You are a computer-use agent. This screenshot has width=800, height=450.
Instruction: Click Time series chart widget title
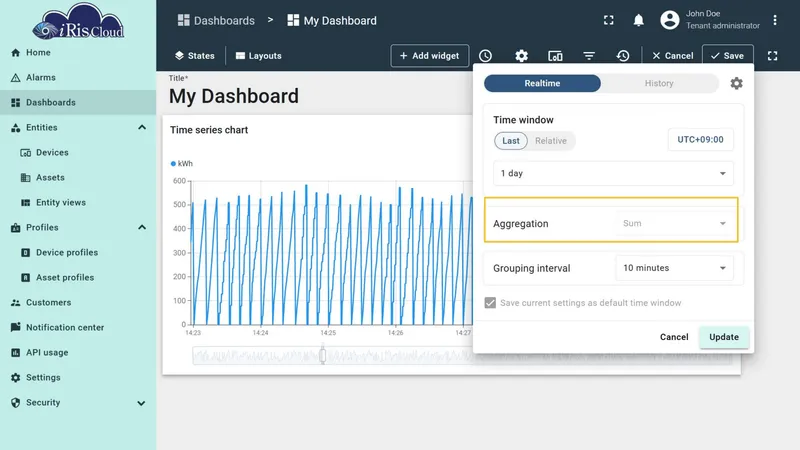coord(209,130)
